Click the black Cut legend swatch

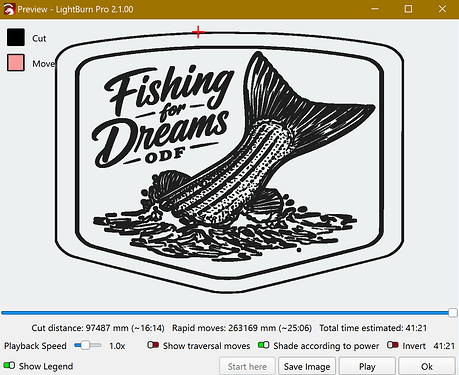tap(16, 37)
